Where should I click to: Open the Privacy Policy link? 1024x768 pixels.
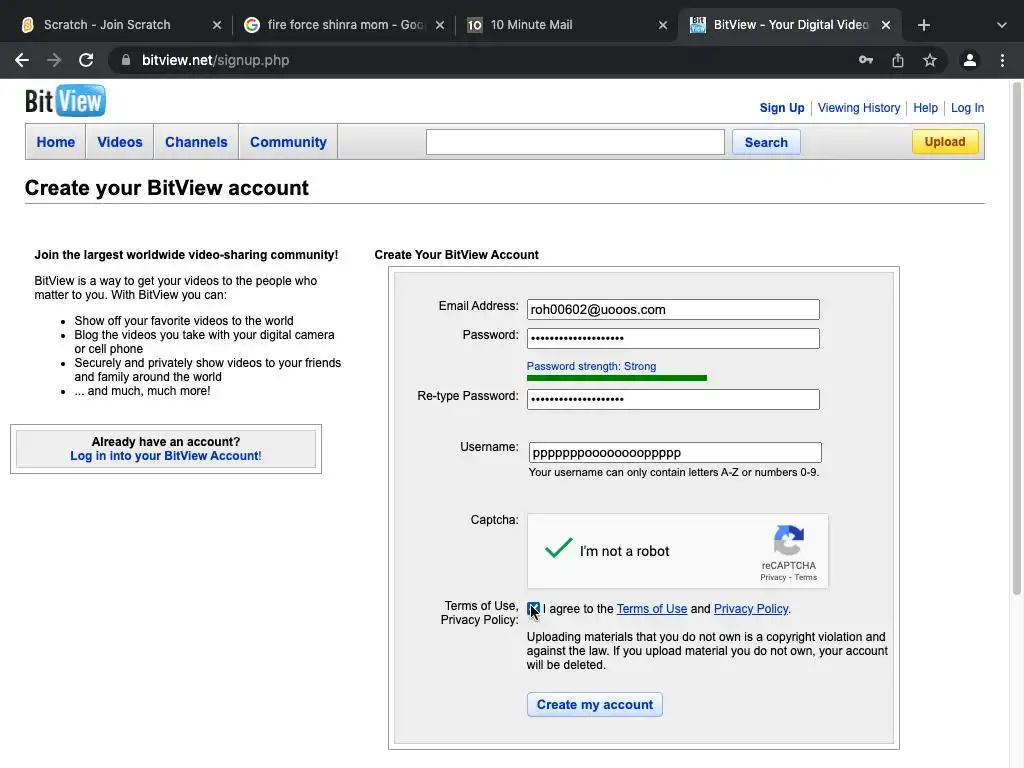(x=751, y=609)
